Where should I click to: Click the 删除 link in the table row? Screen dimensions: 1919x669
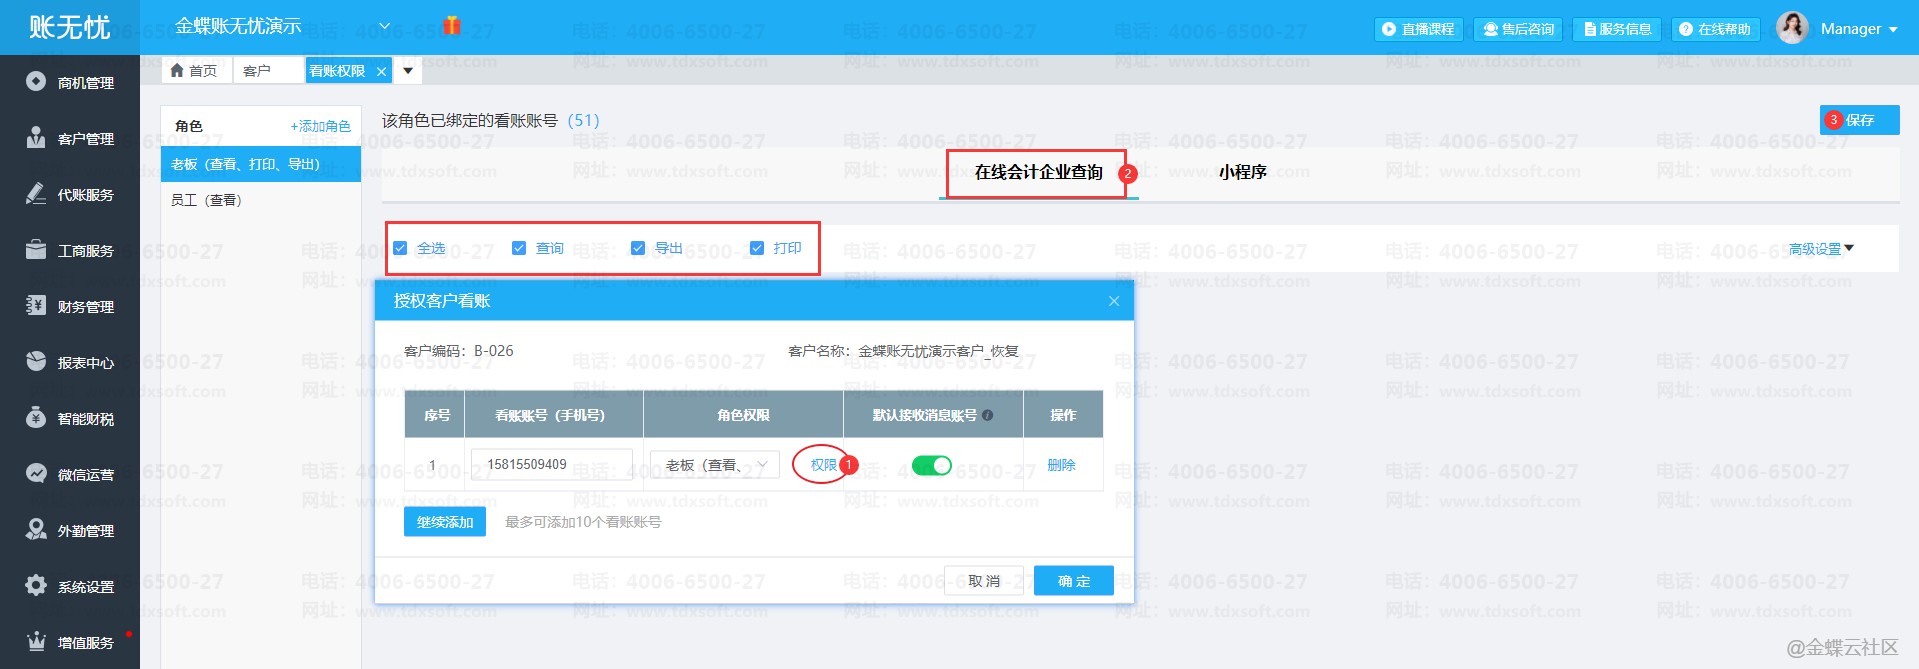[x=1061, y=465]
